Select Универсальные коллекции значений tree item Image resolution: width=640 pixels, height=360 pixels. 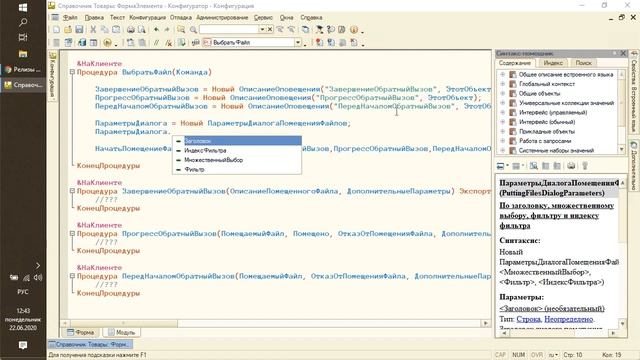click(x=566, y=103)
